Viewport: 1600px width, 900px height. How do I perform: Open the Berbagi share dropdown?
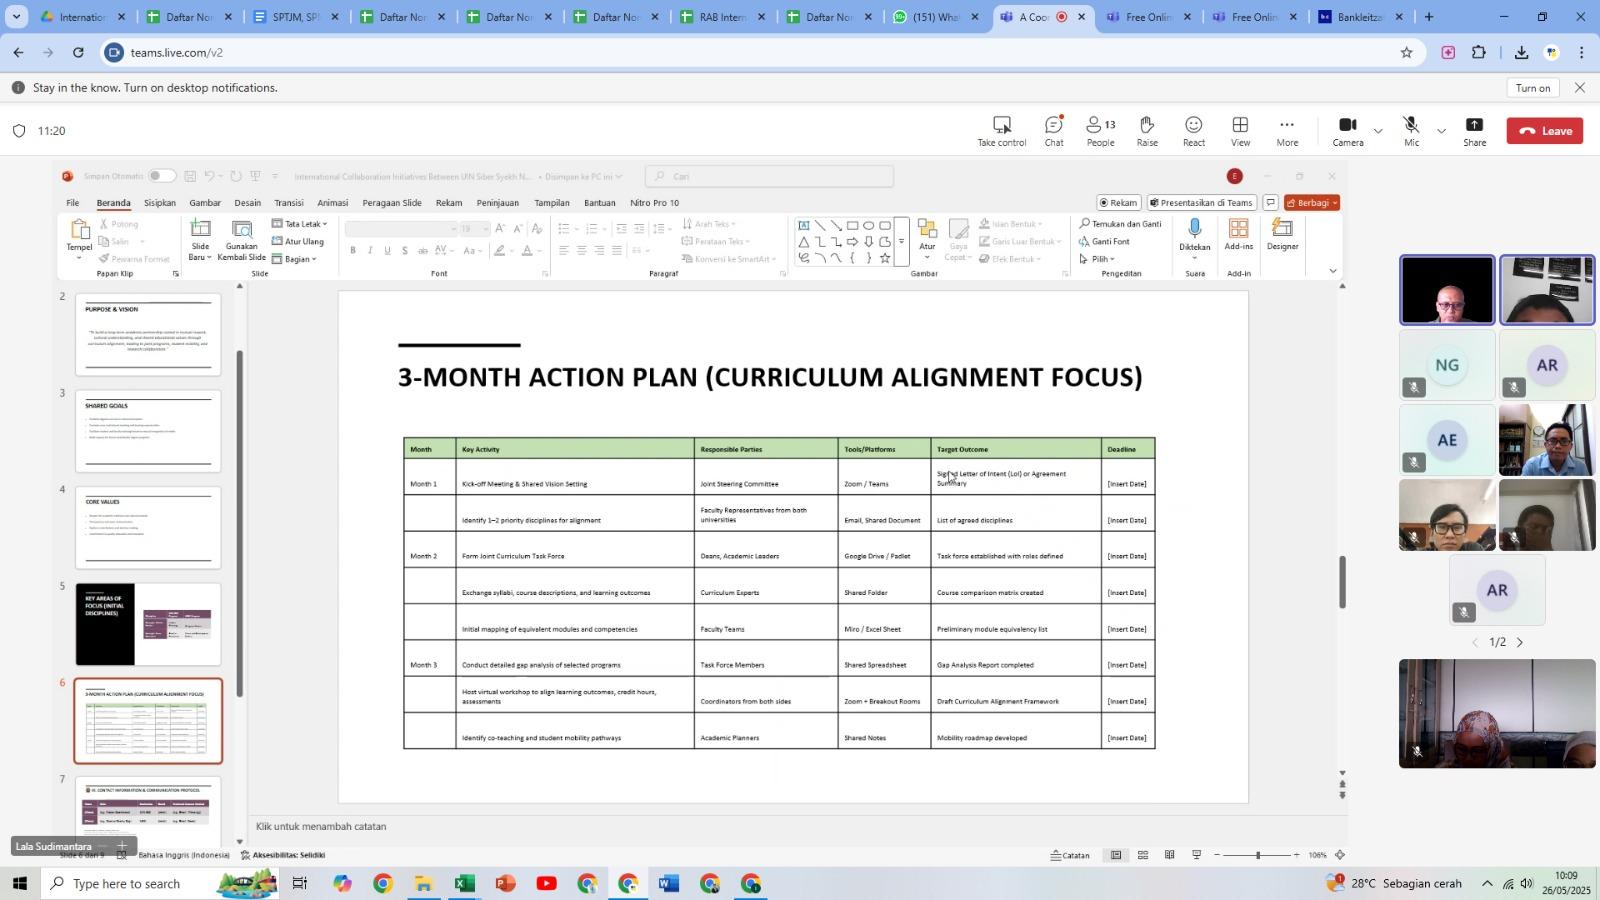click(x=1311, y=203)
